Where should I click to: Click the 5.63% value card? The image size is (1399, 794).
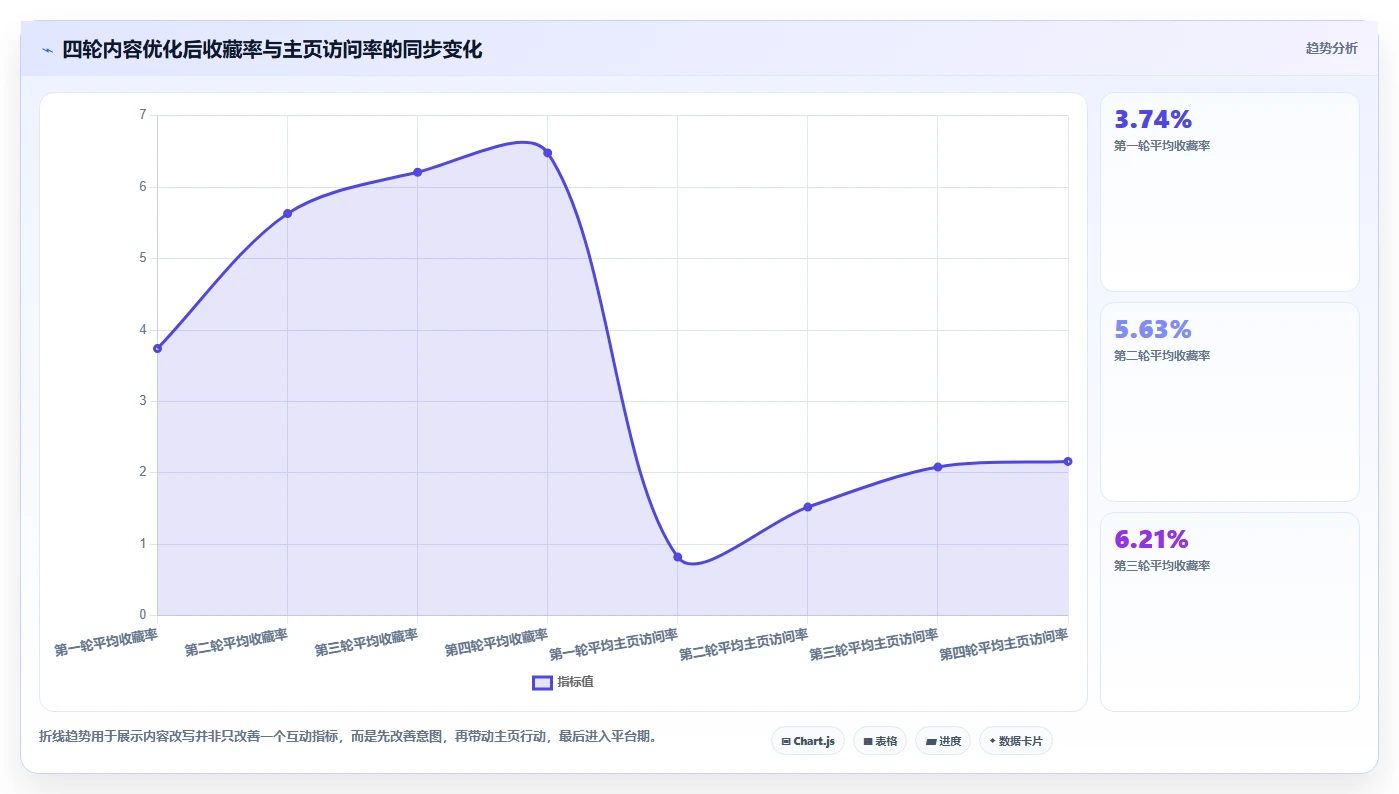pyautogui.click(x=1229, y=402)
